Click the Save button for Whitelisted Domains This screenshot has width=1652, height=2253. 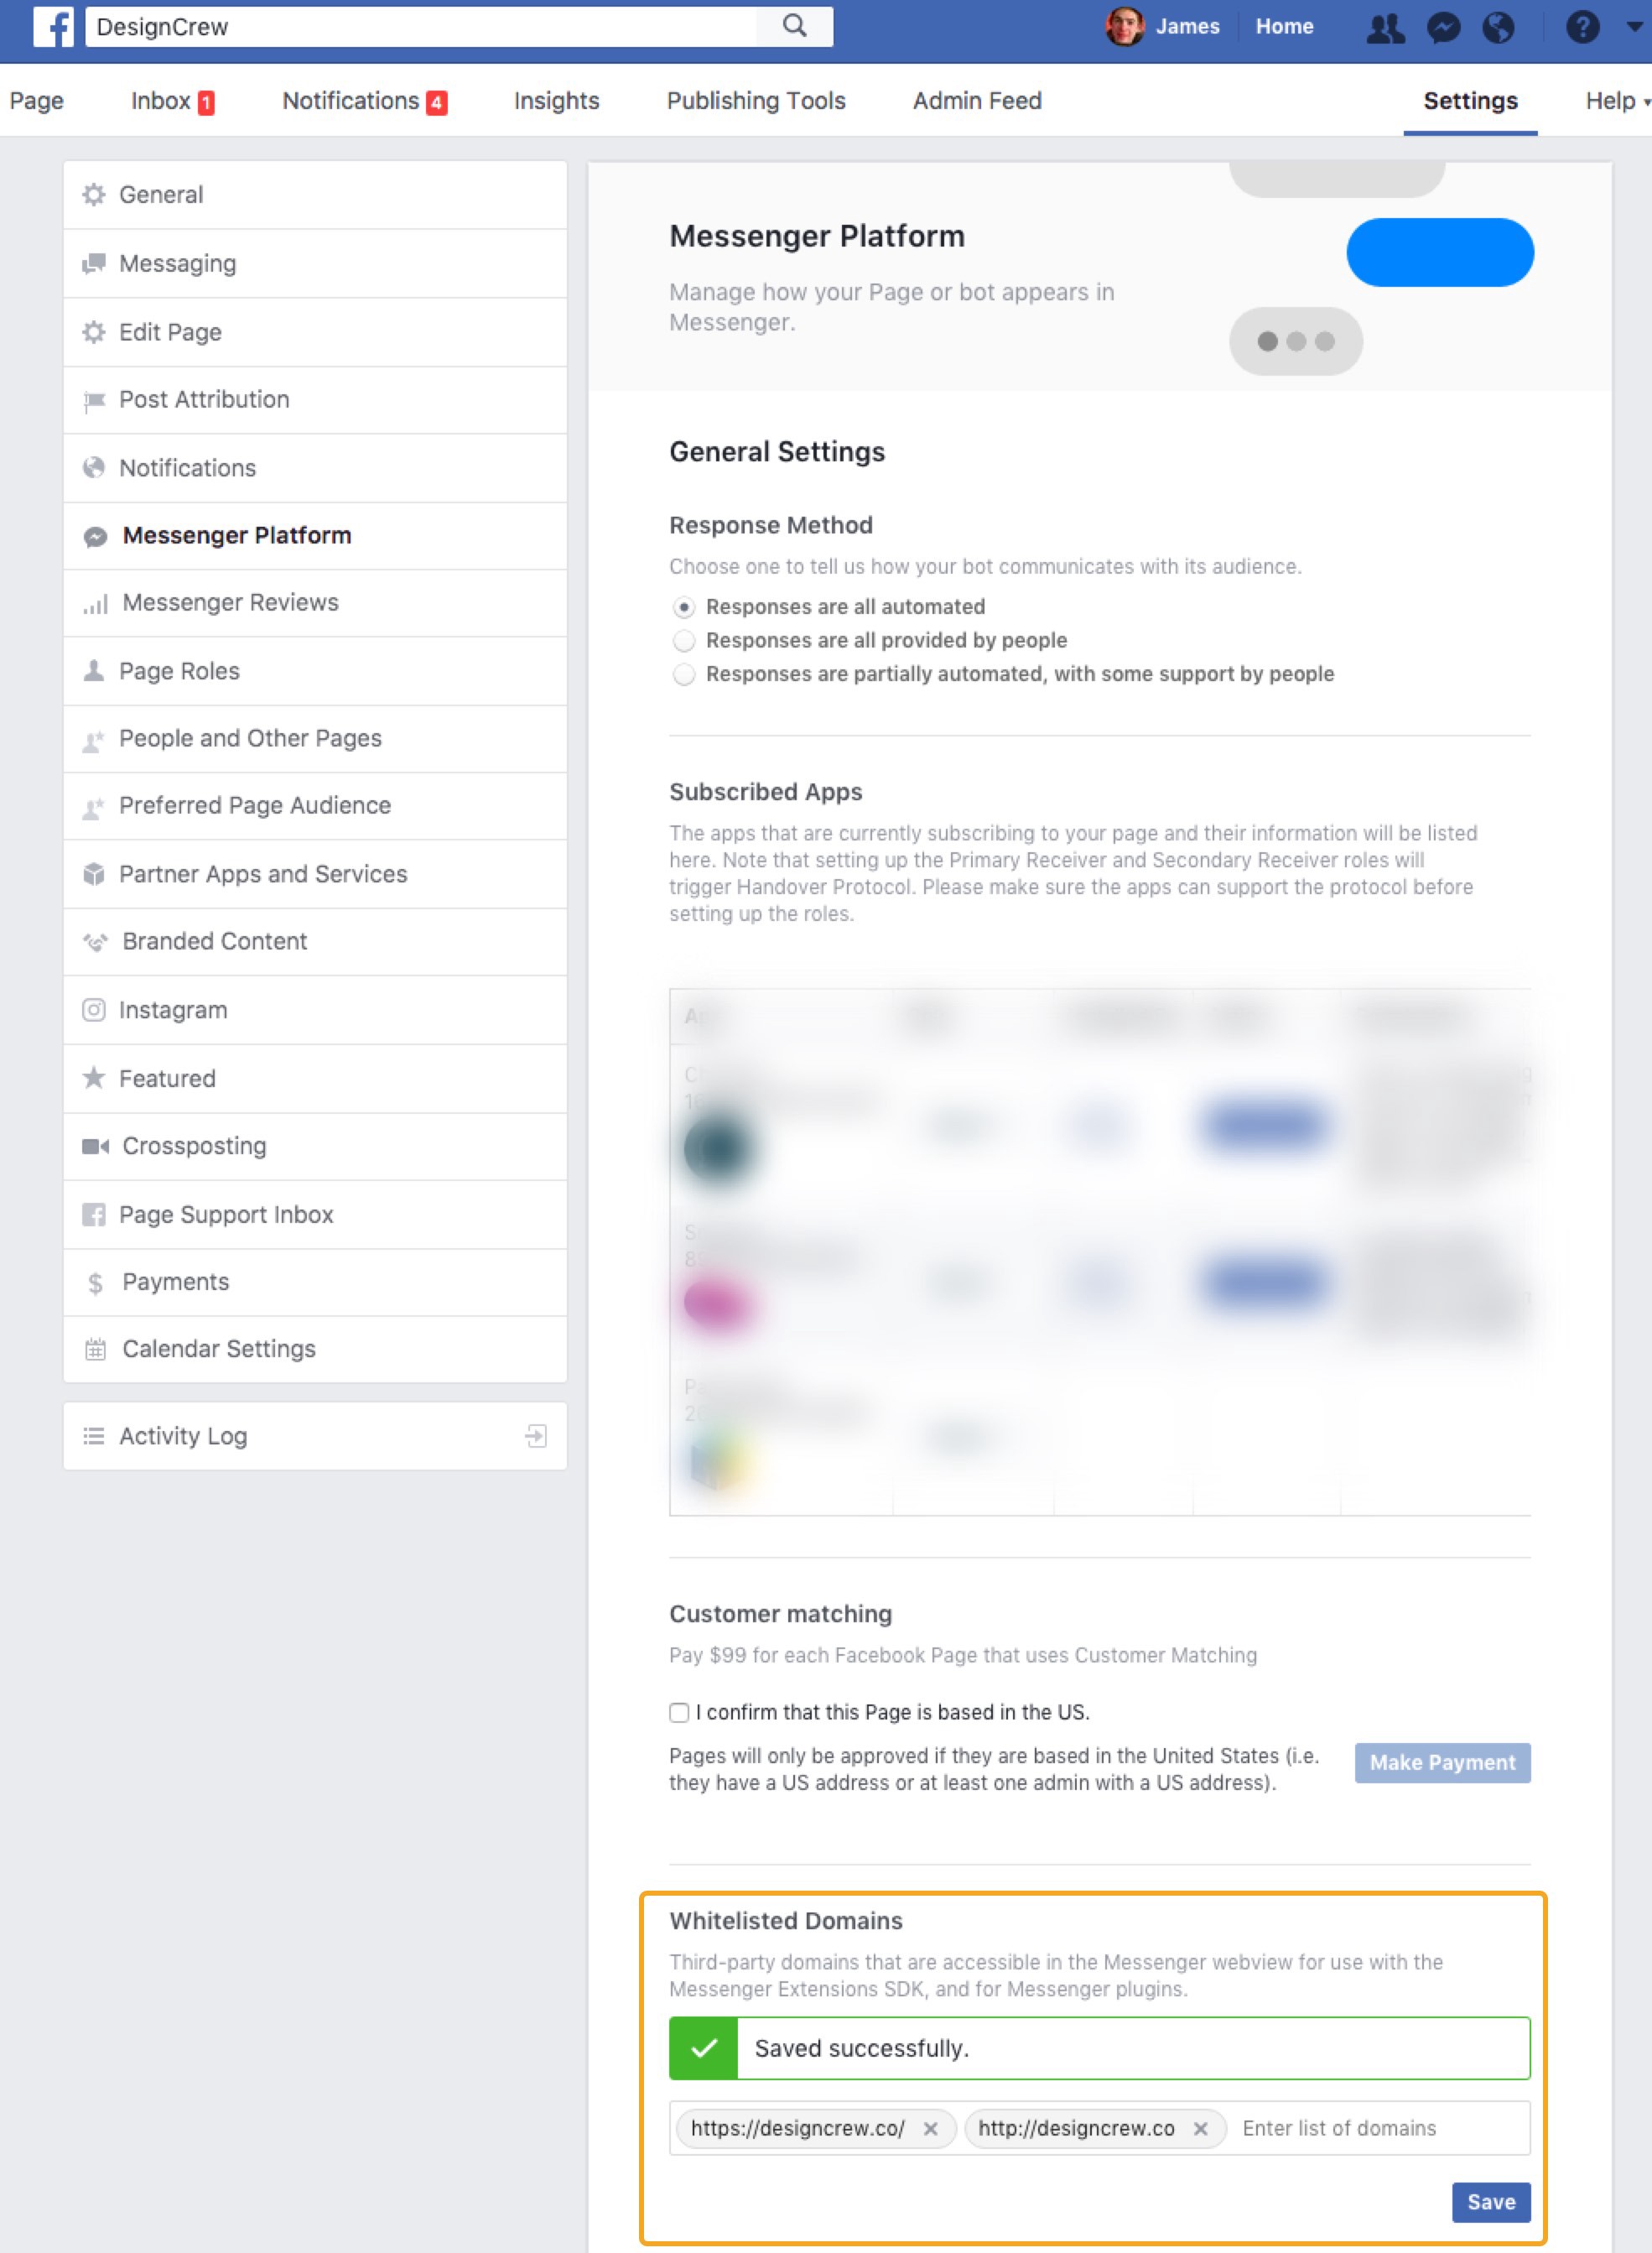click(x=1491, y=2202)
